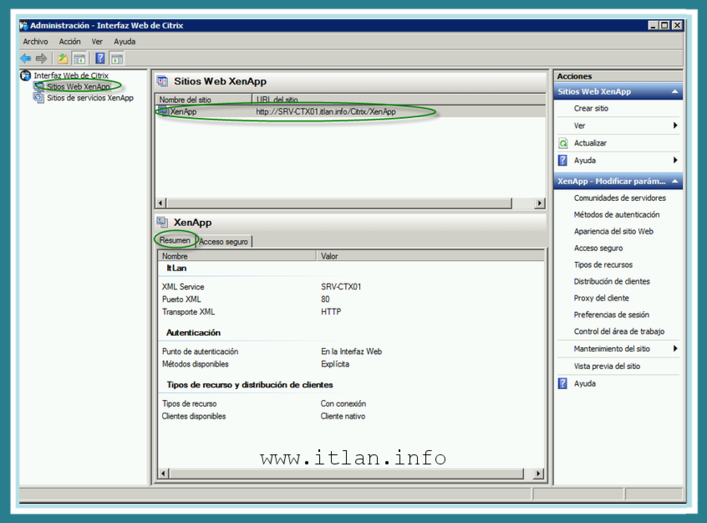This screenshot has height=523, width=707.
Task: Click the blue Help toolbar icon
Action: coord(100,58)
